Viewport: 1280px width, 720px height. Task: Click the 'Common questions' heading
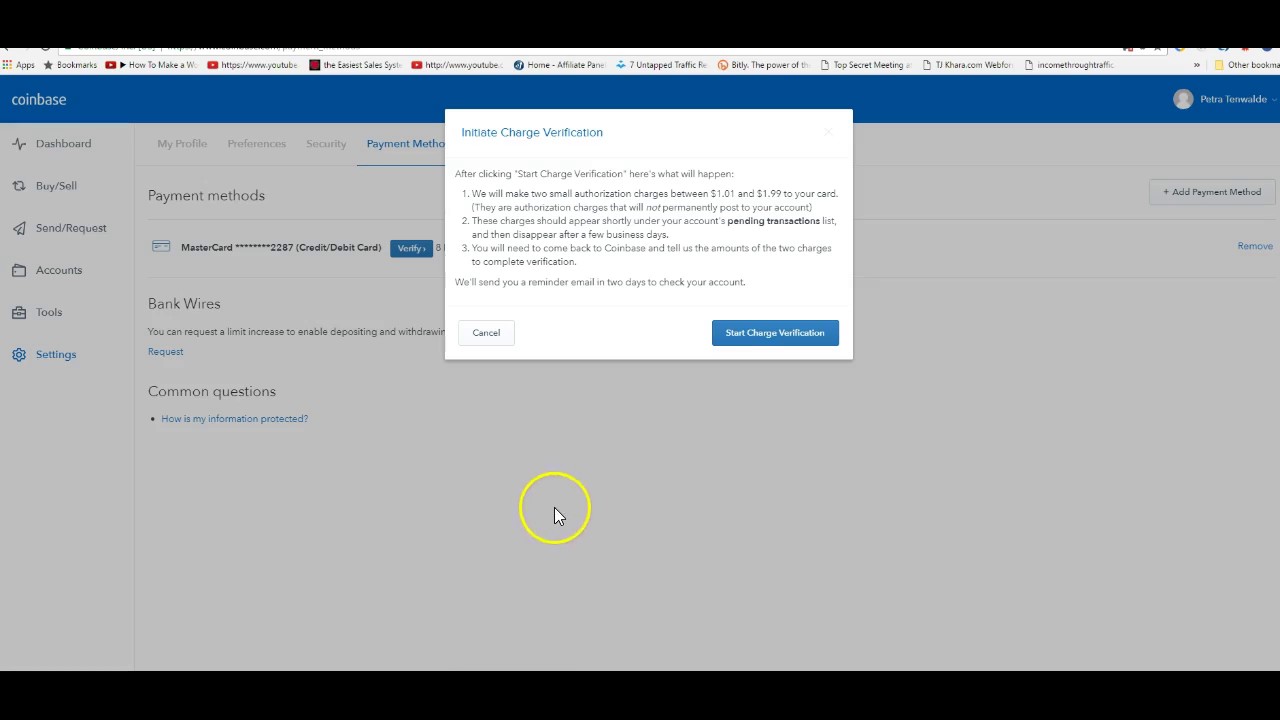point(212,392)
